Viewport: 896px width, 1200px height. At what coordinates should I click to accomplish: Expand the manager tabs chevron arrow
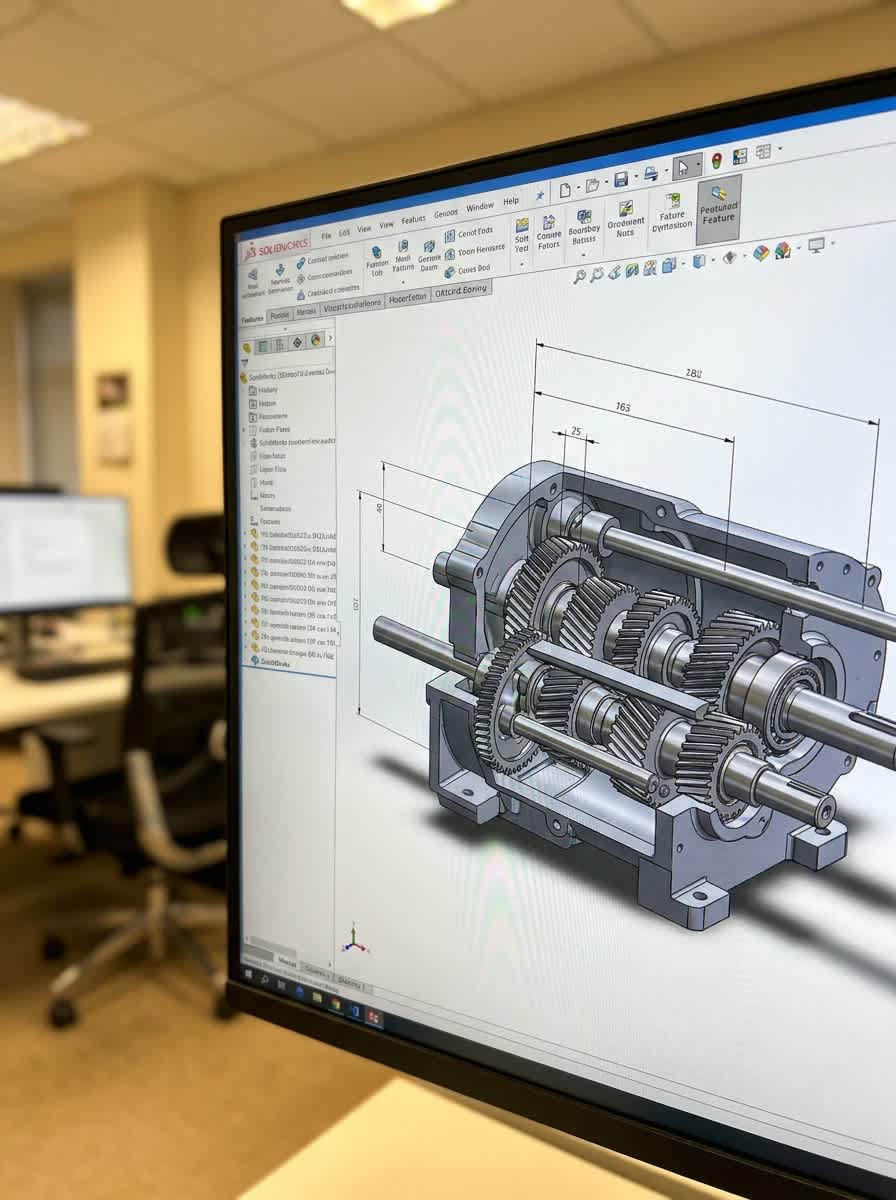click(x=330, y=339)
